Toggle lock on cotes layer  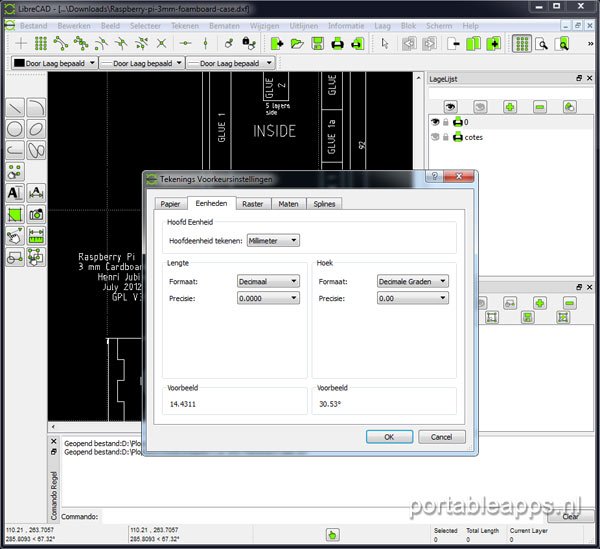coord(446,137)
